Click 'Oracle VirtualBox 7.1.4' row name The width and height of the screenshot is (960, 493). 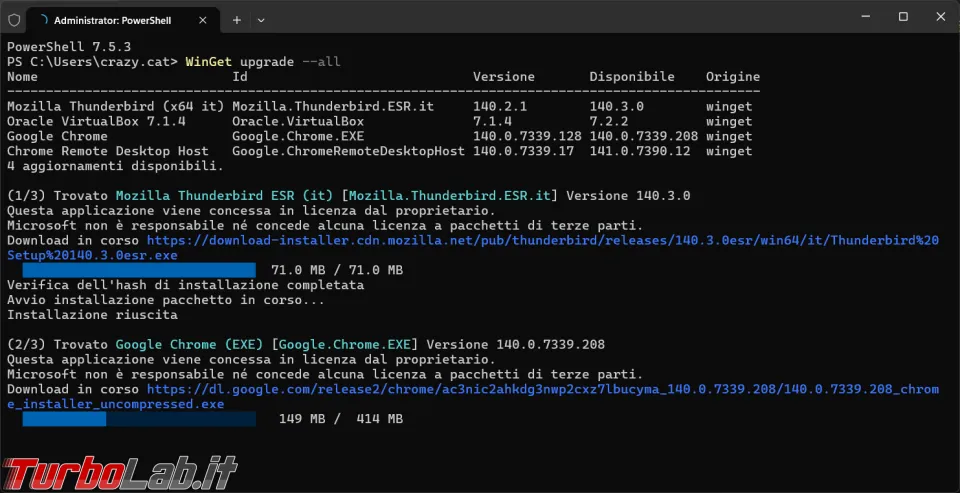[x=96, y=121]
